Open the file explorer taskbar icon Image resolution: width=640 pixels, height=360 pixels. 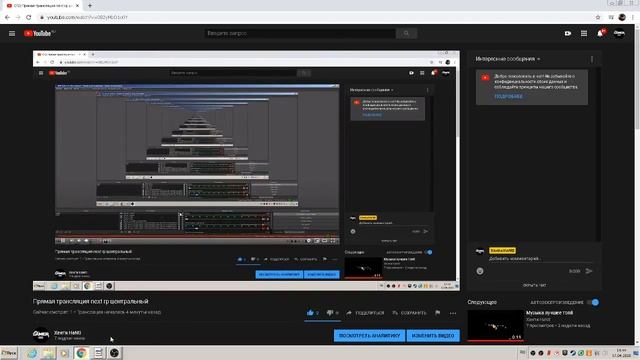click(x=48, y=353)
